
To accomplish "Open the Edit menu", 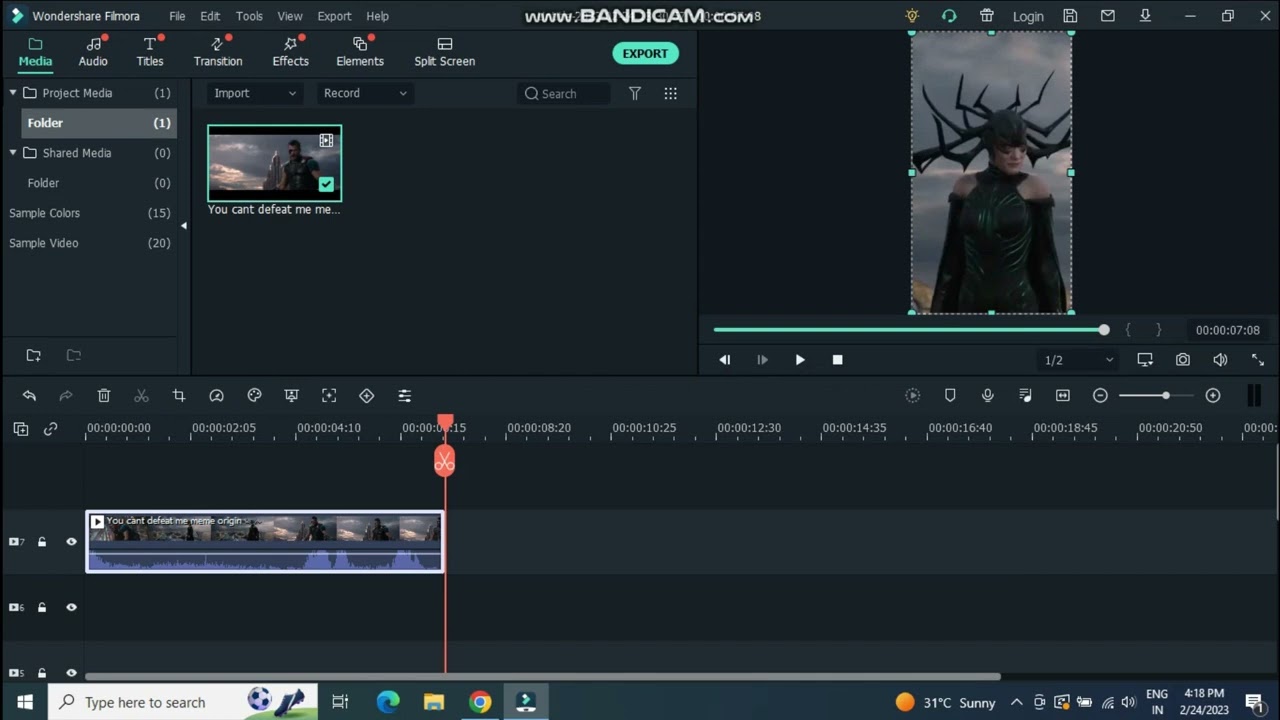I will 210,16.
